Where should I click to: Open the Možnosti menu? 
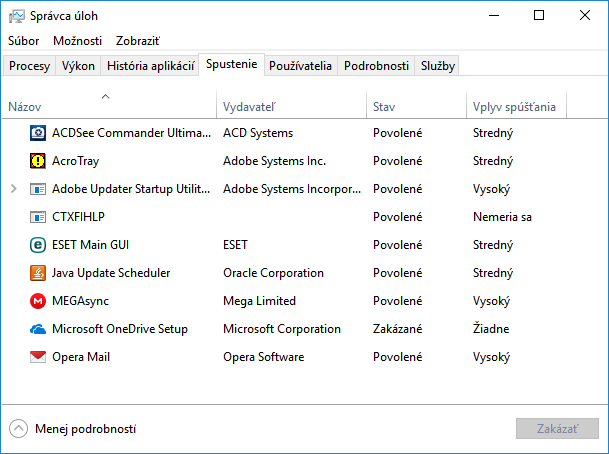(77, 41)
